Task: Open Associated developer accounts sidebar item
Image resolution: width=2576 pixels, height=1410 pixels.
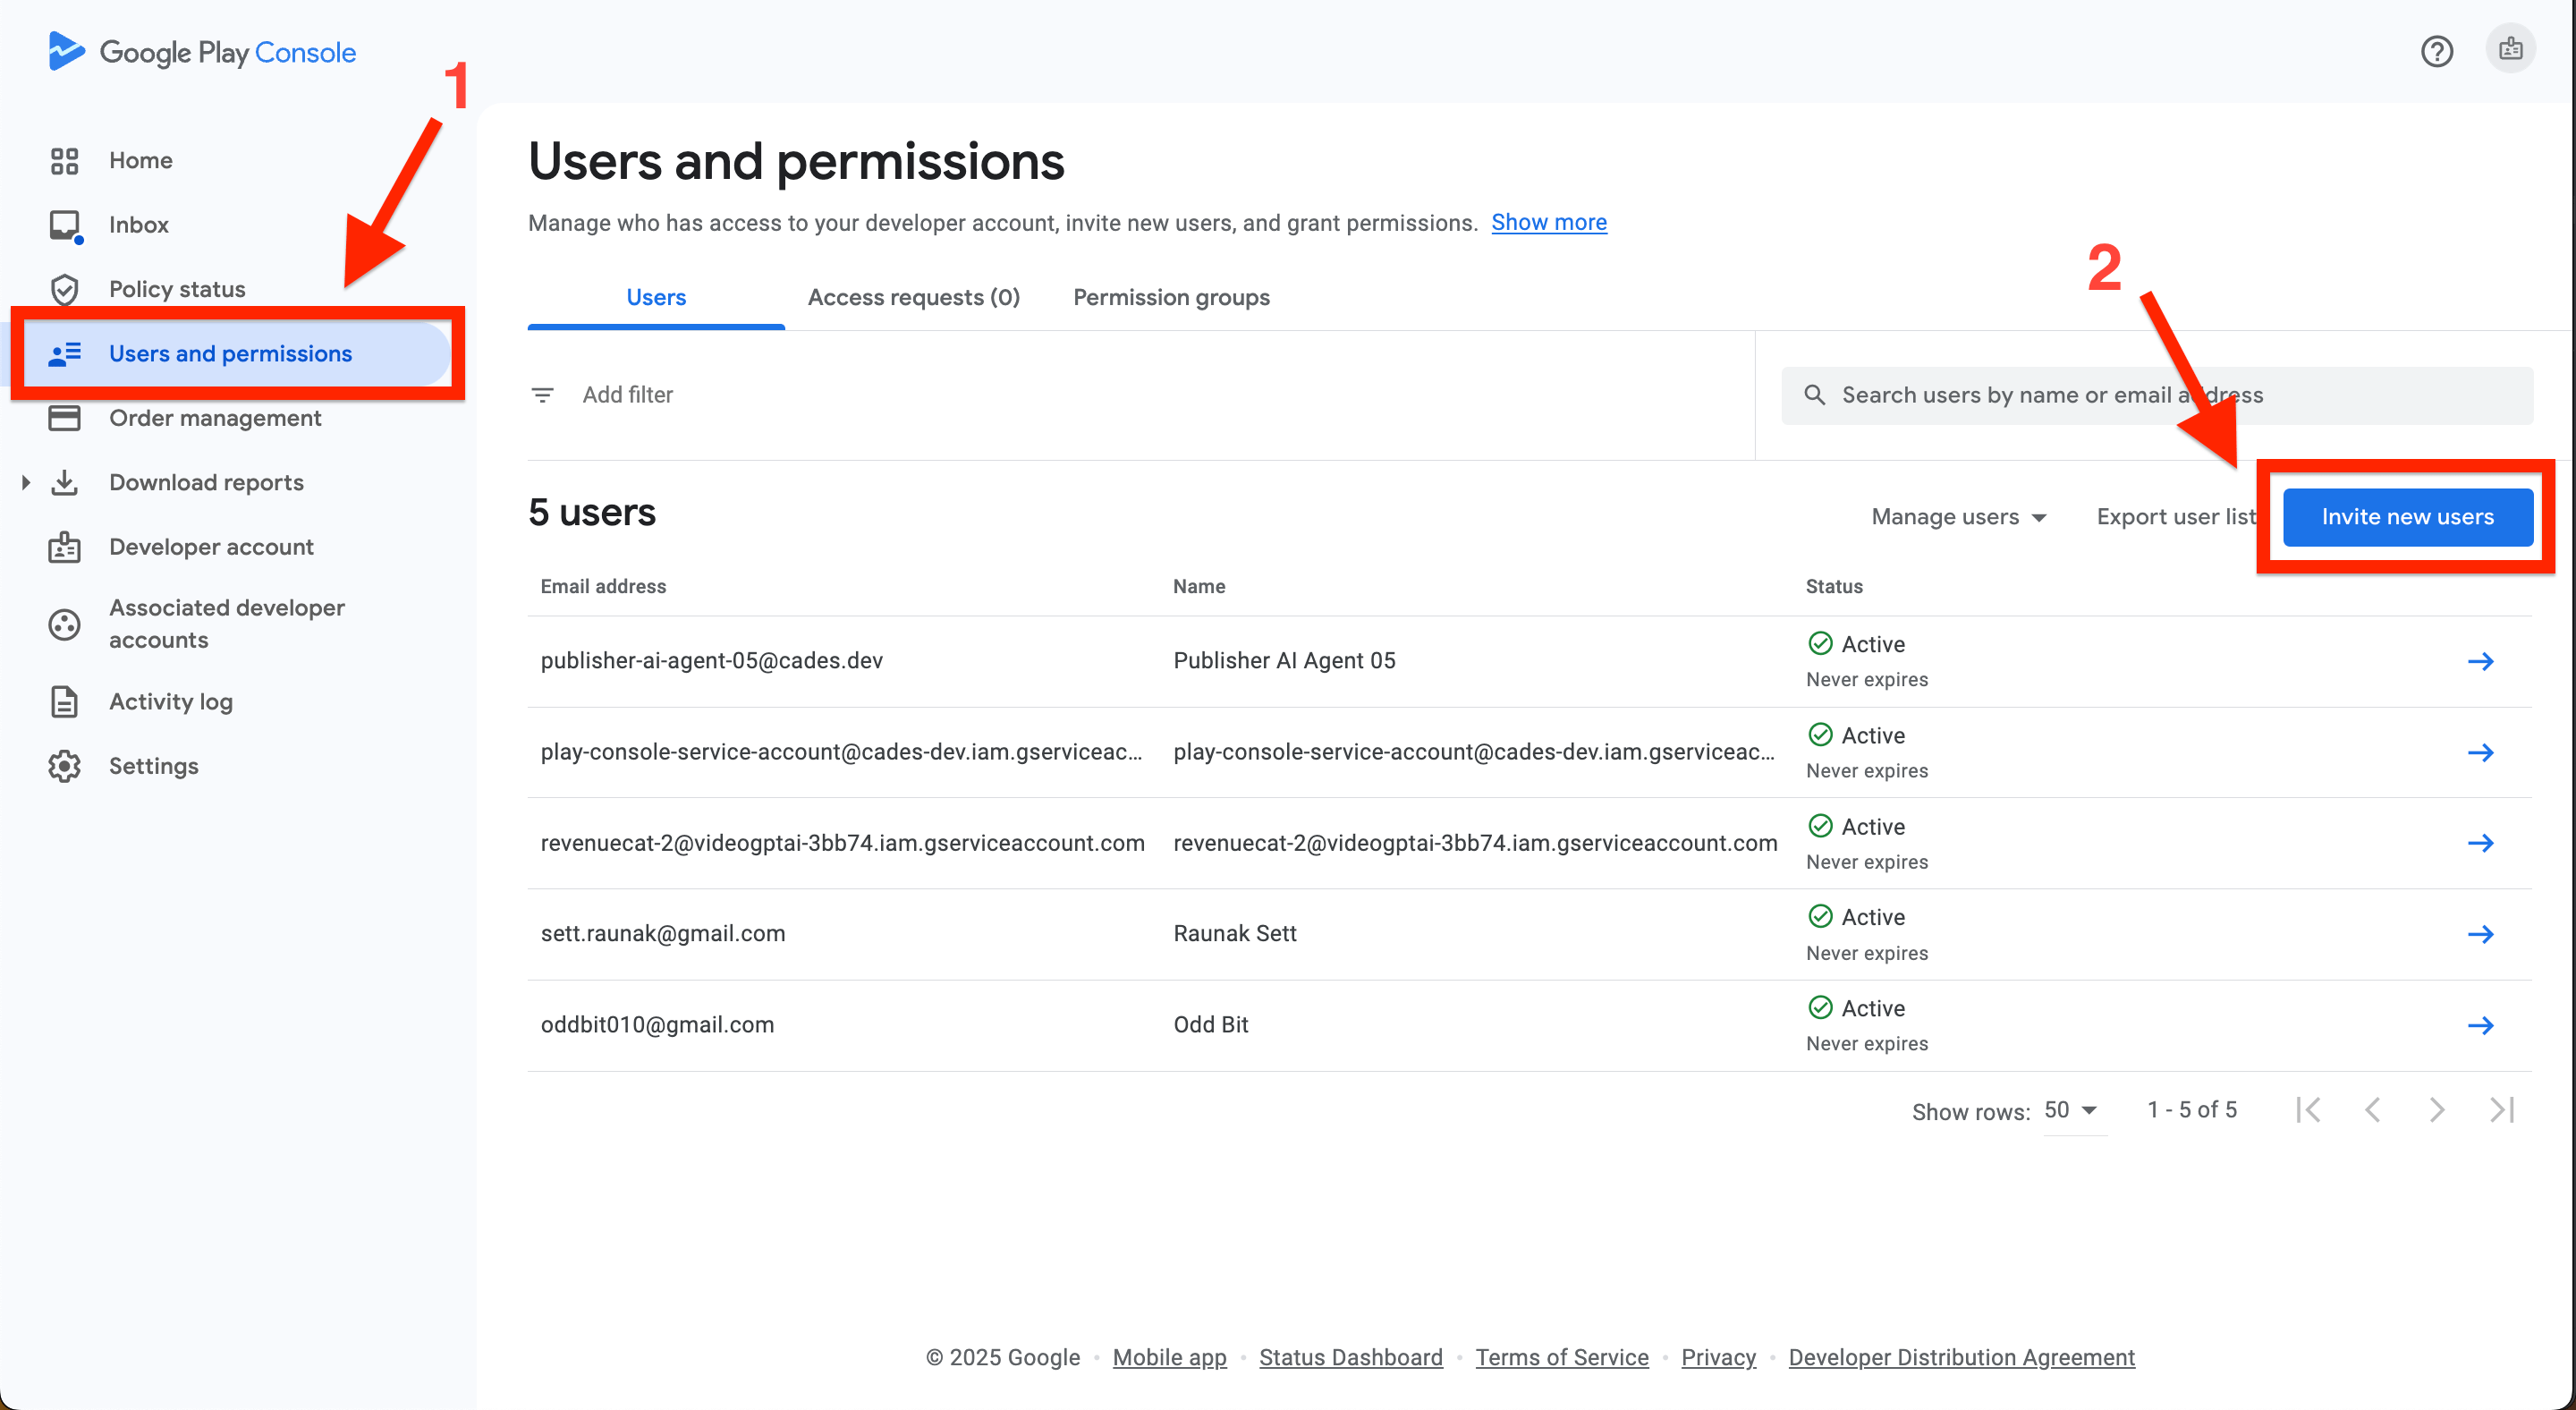Action: coord(226,624)
